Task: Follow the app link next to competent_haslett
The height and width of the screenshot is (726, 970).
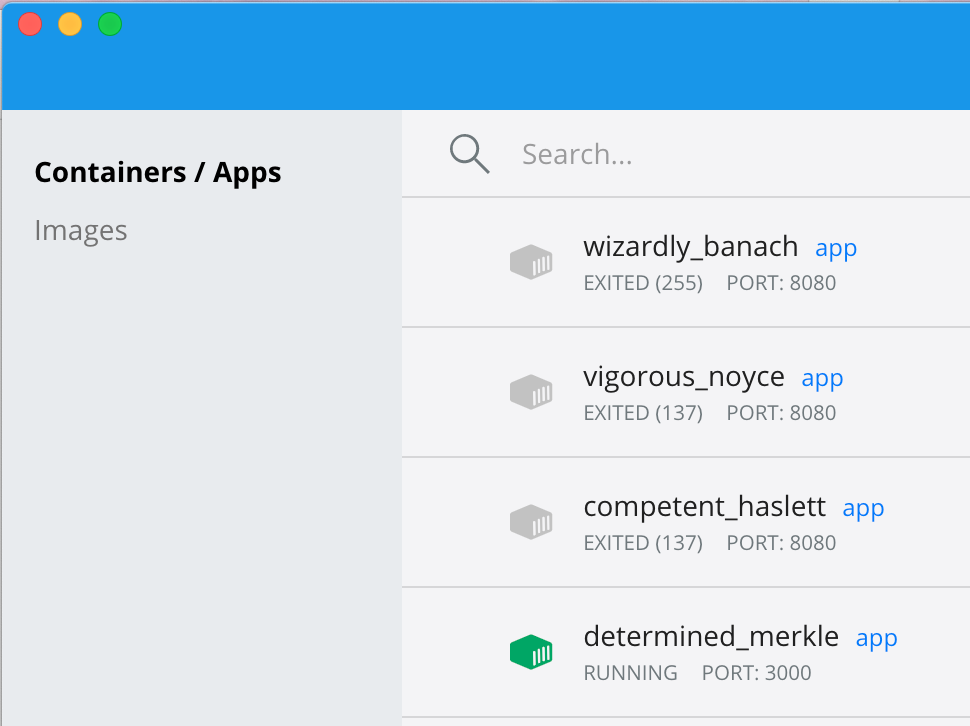Action: point(864,509)
